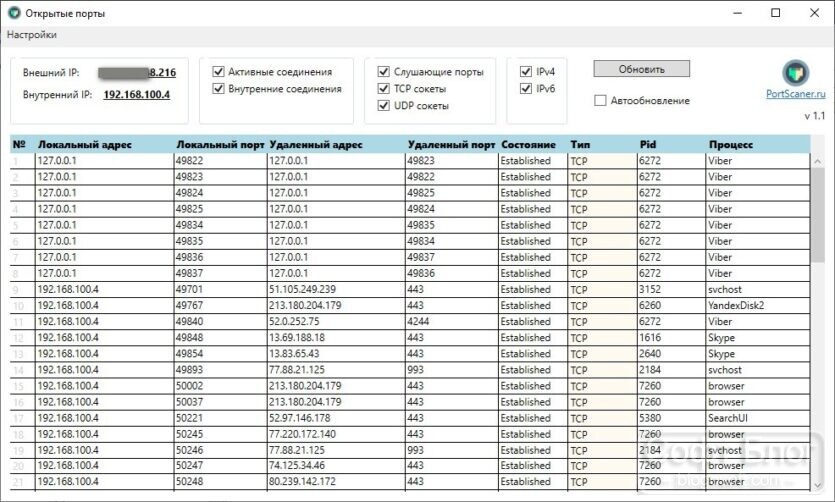Click Pid 3152 cell
The width and height of the screenshot is (835, 502).
pos(671,290)
